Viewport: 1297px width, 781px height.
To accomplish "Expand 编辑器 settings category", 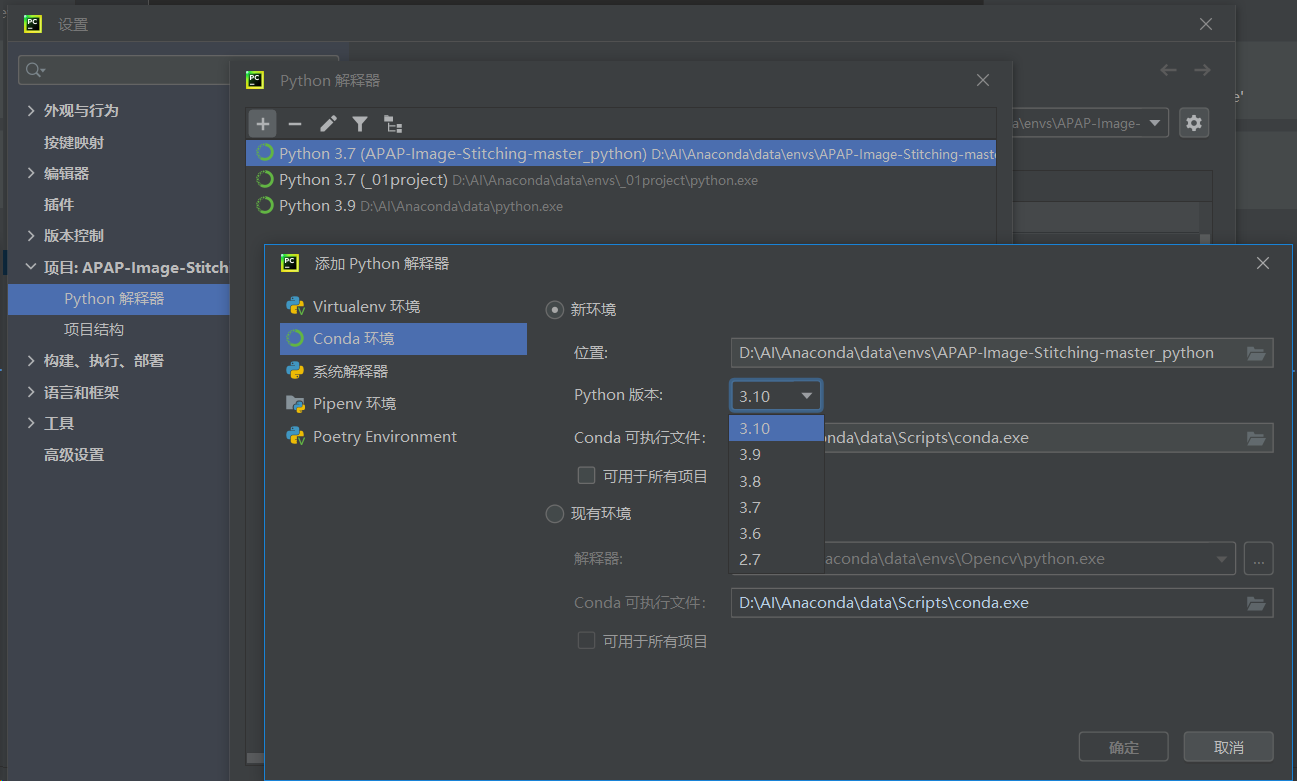I will click(31, 173).
